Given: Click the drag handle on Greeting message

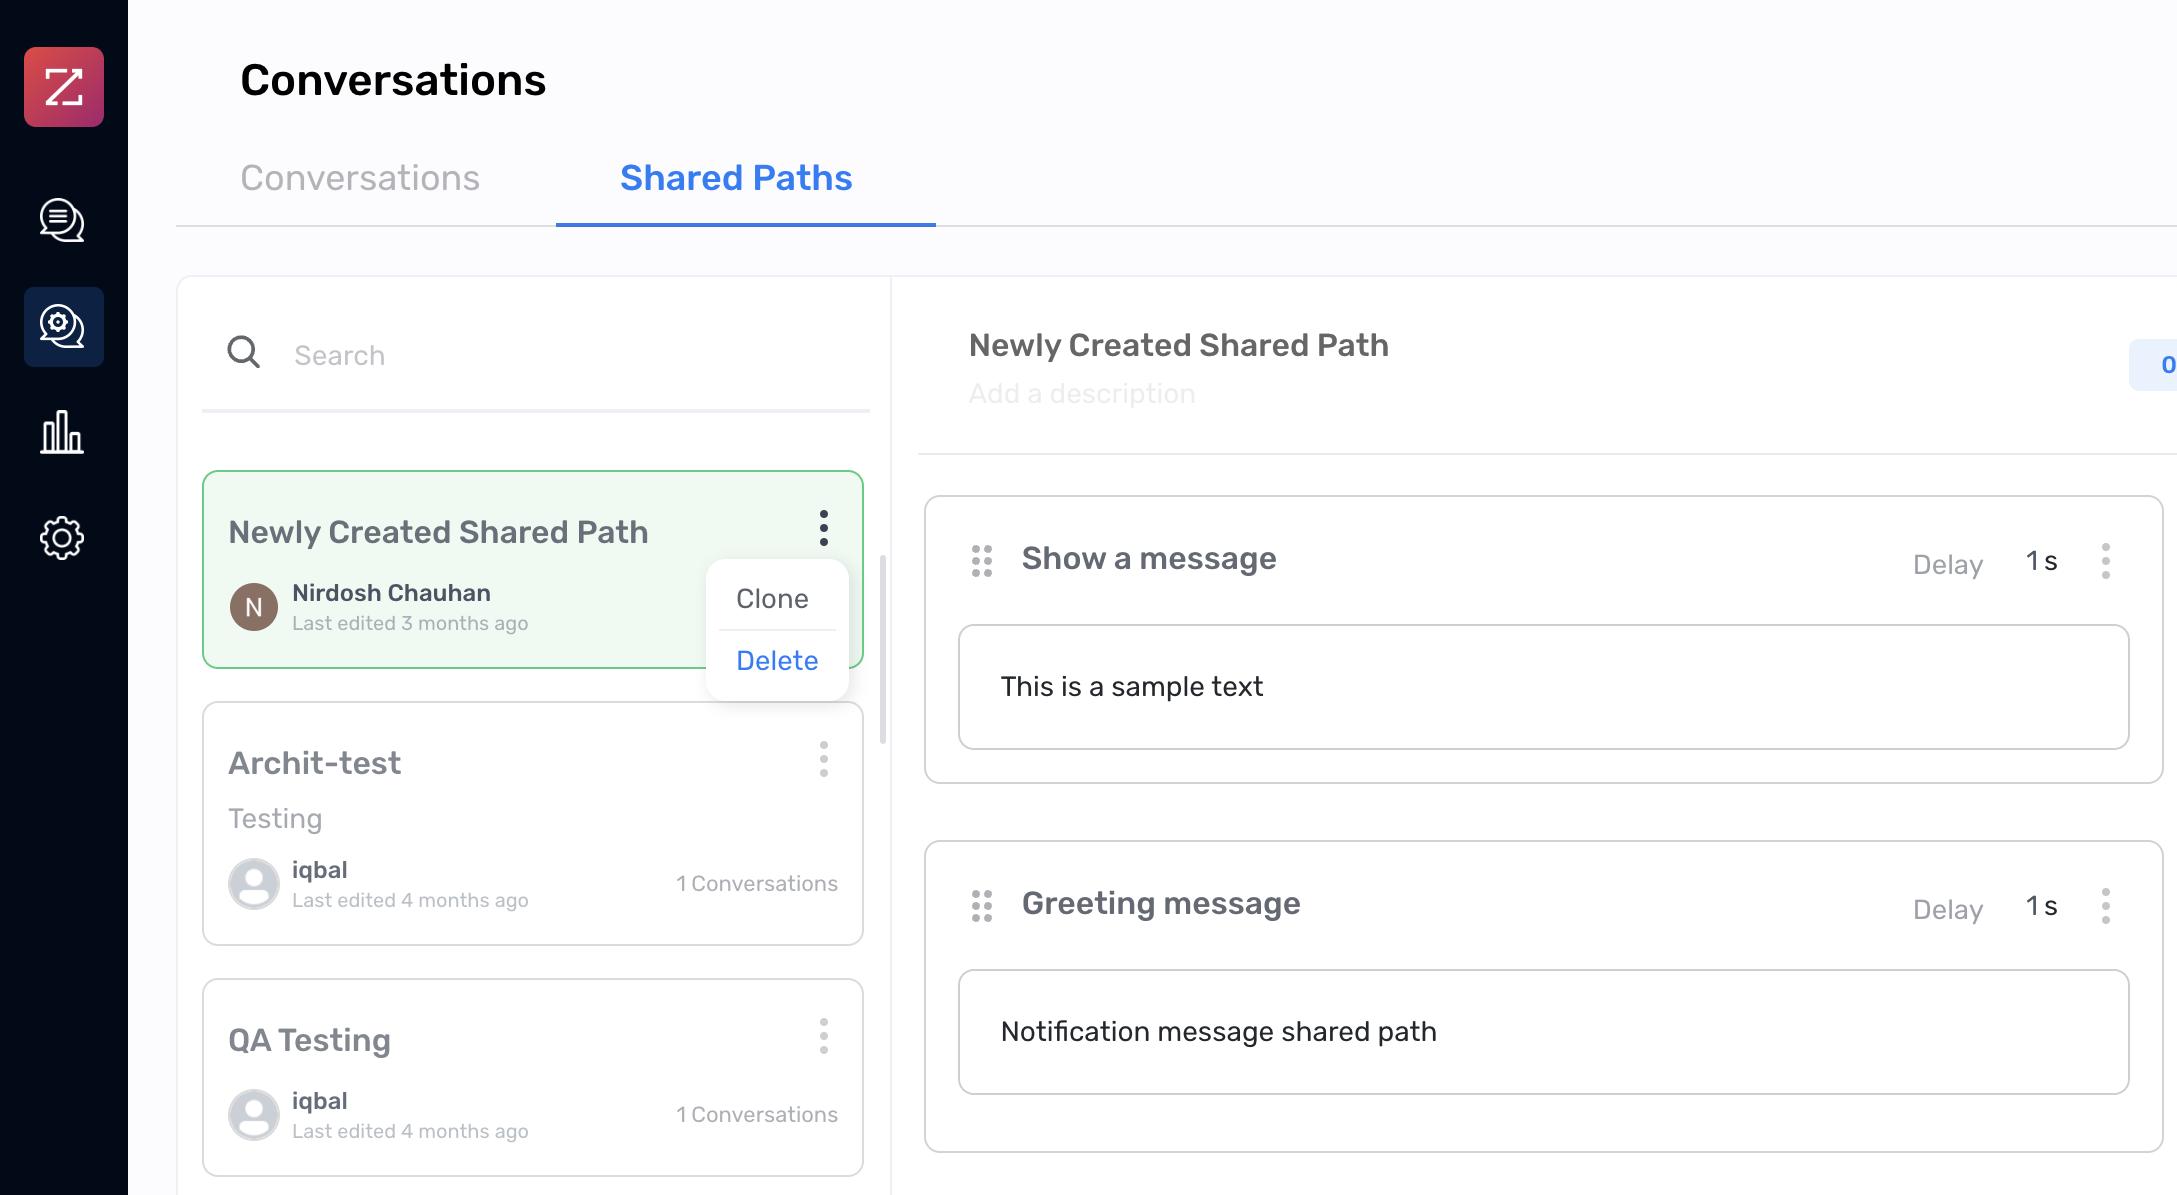Looking at the screenshot, I should coord(980,905).
